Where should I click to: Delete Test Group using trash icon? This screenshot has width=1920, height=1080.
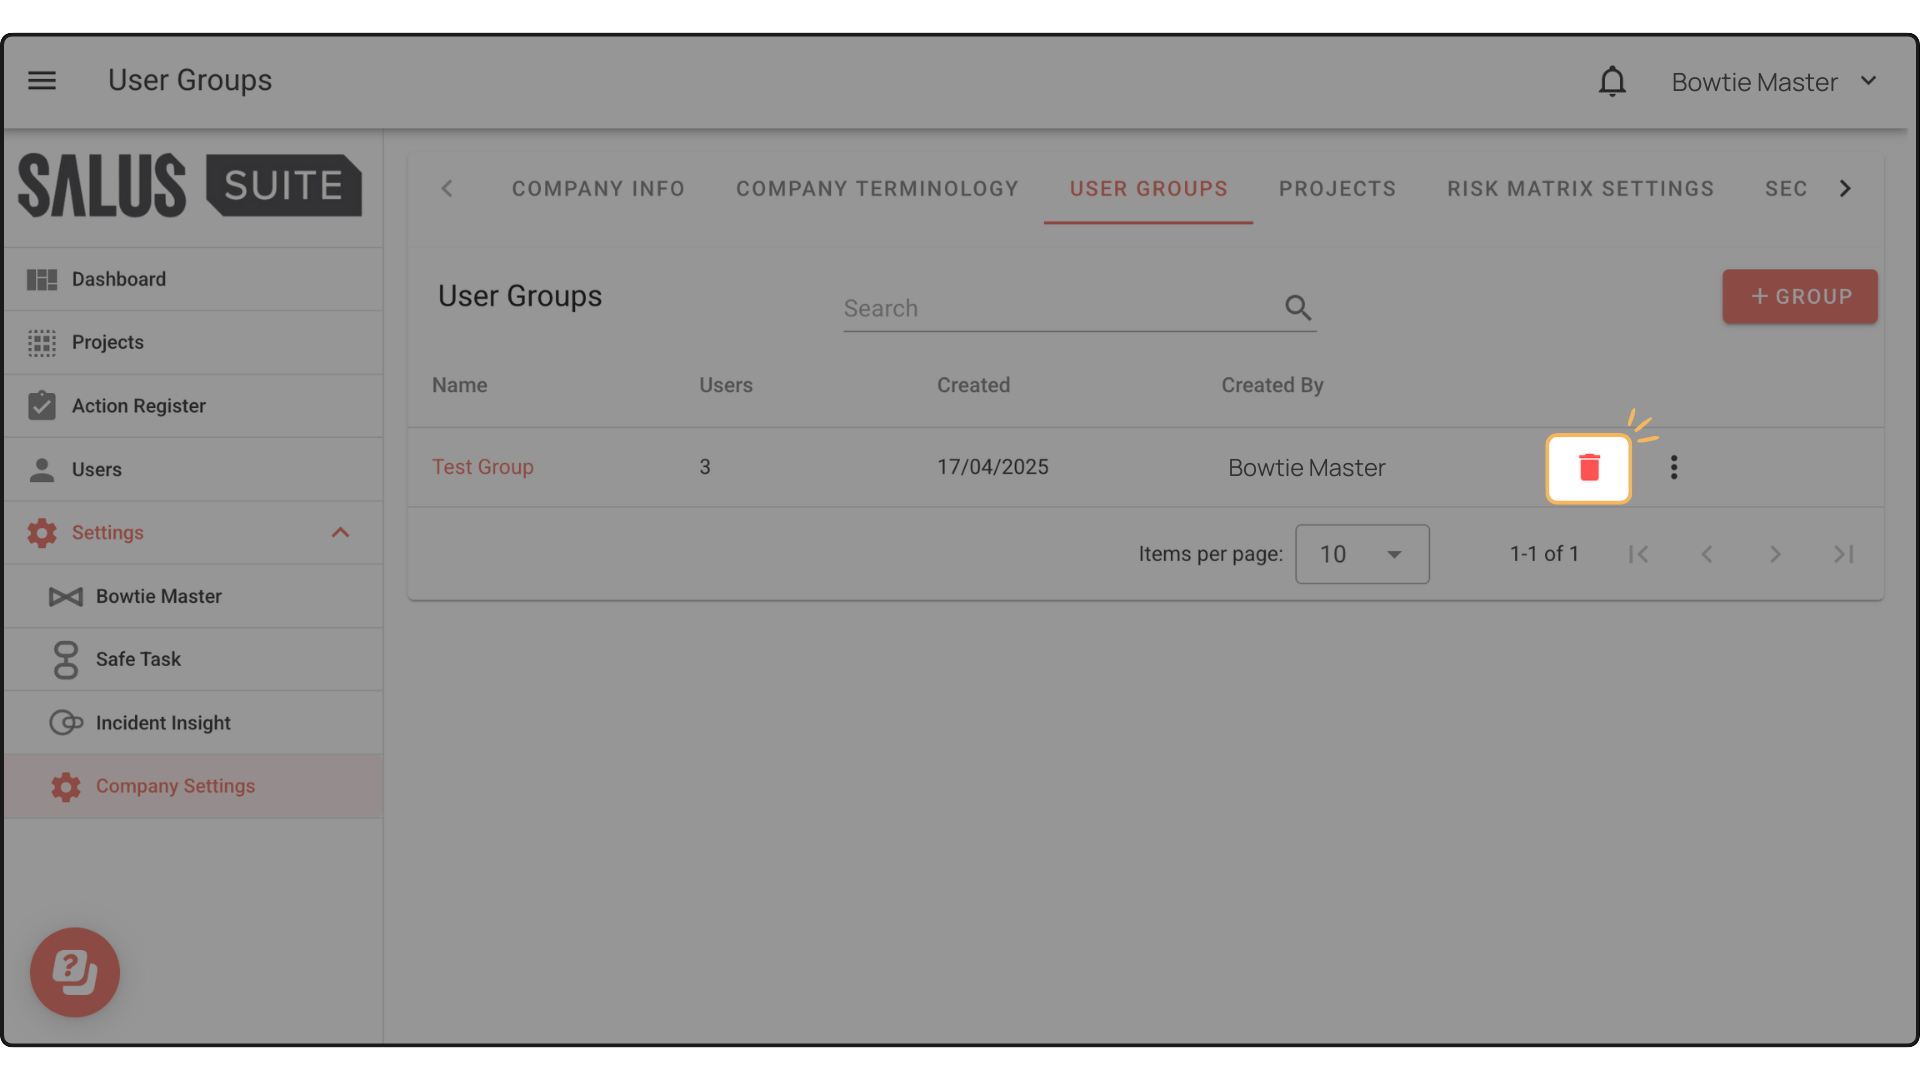pyautogui.click(x=1588, y=468)
